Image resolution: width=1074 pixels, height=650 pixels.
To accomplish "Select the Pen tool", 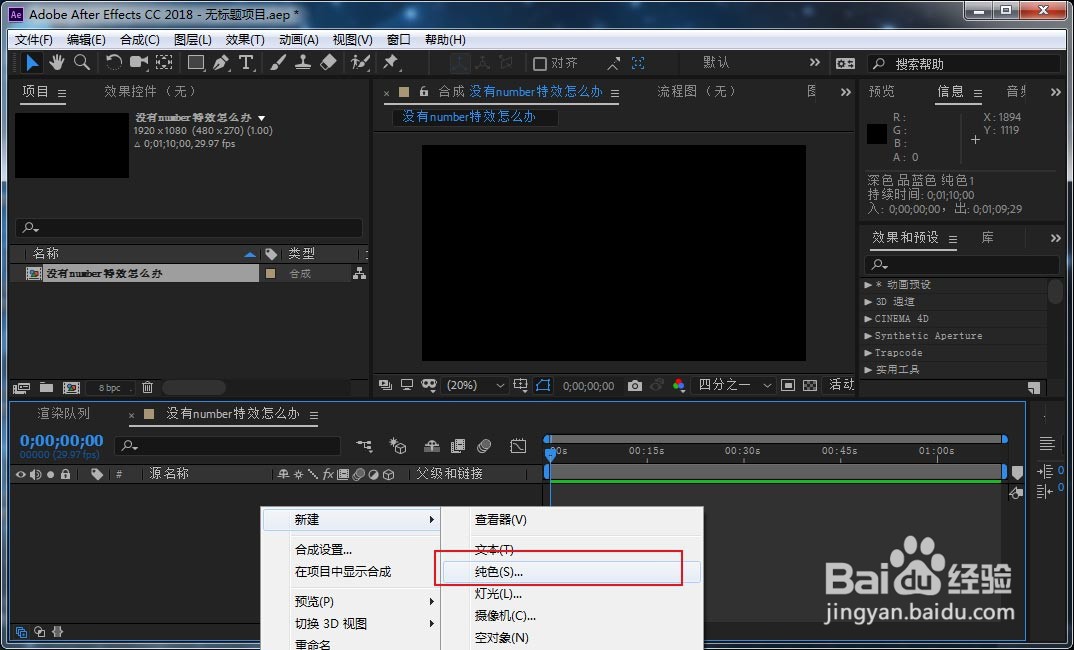I will click(221, 63).
